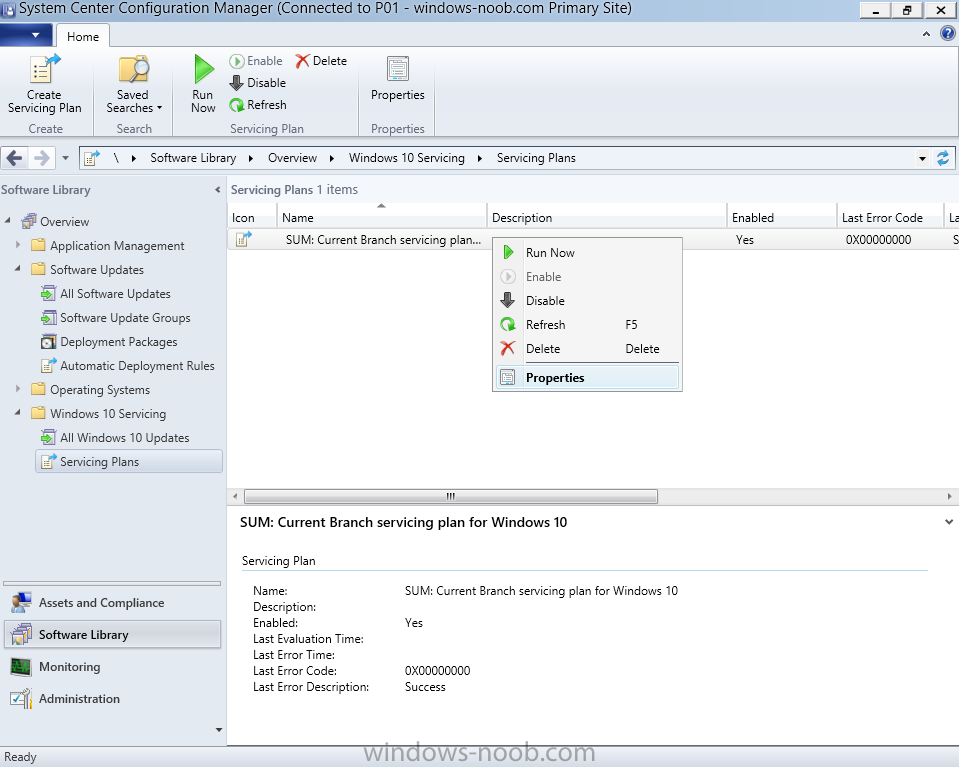Select Application Management folder

click(x=108, y=246)
